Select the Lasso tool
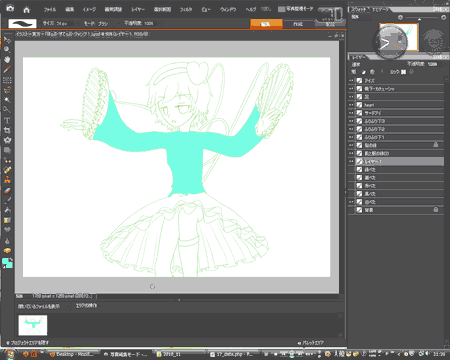 [x=7, y=90]
